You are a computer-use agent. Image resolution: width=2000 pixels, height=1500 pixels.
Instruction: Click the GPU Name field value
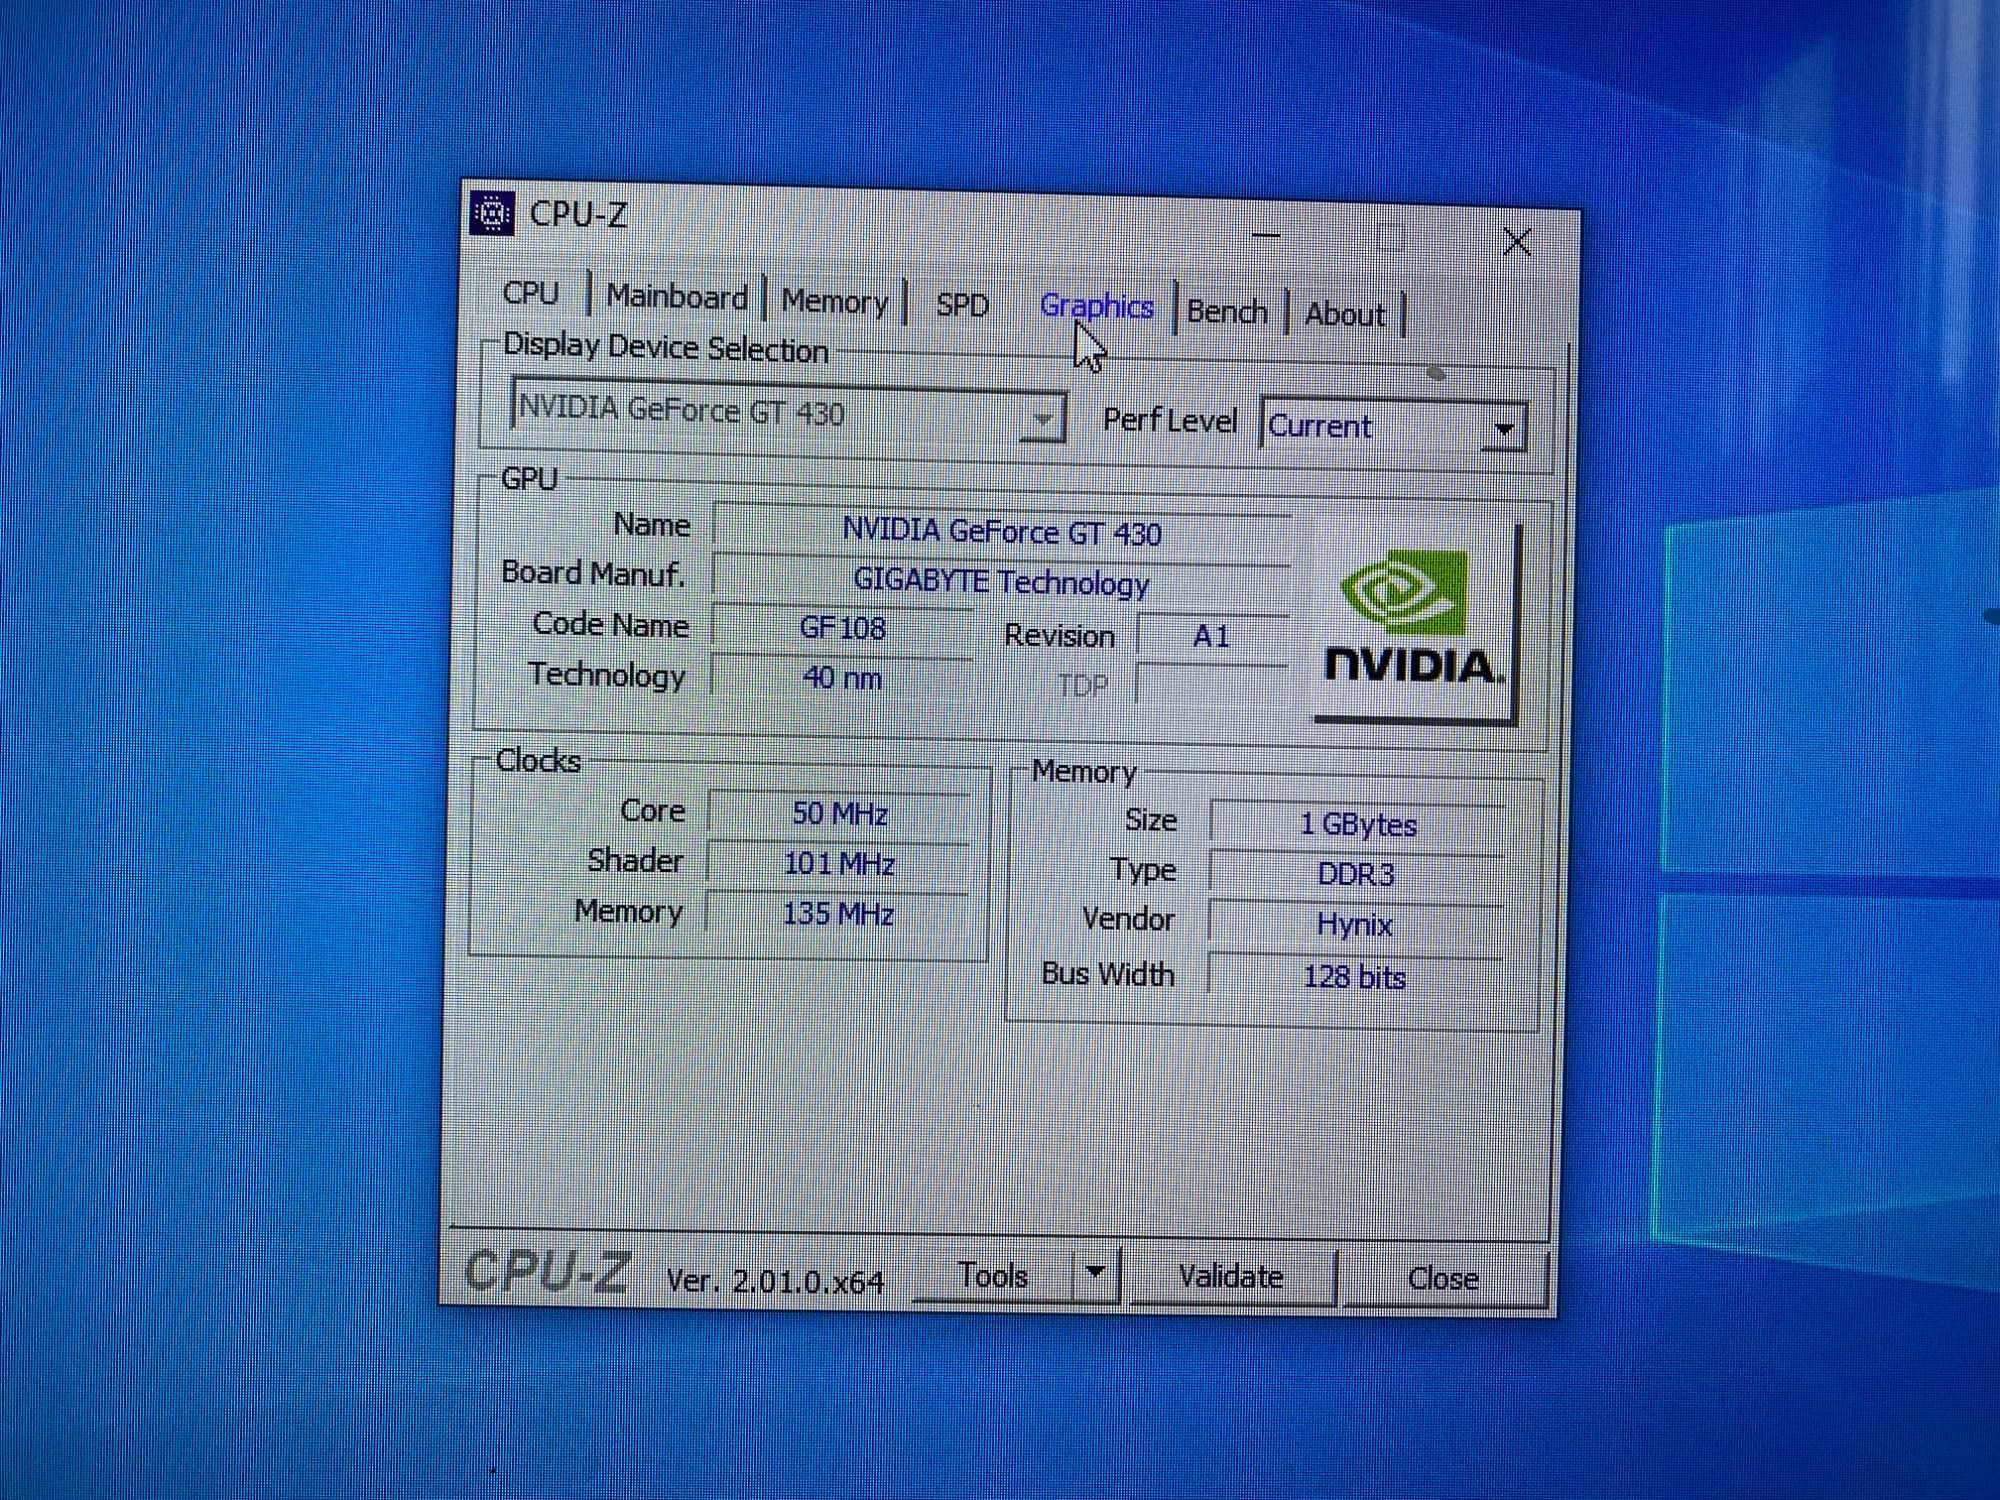pyautogui.click(x=1002, y=532)
